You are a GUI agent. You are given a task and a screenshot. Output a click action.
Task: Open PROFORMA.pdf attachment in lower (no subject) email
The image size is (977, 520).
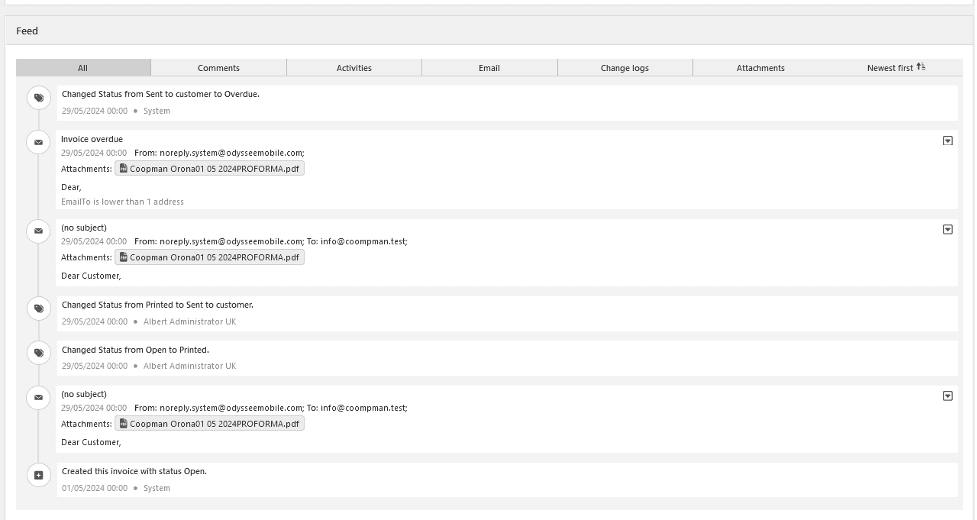click(209, 423)
